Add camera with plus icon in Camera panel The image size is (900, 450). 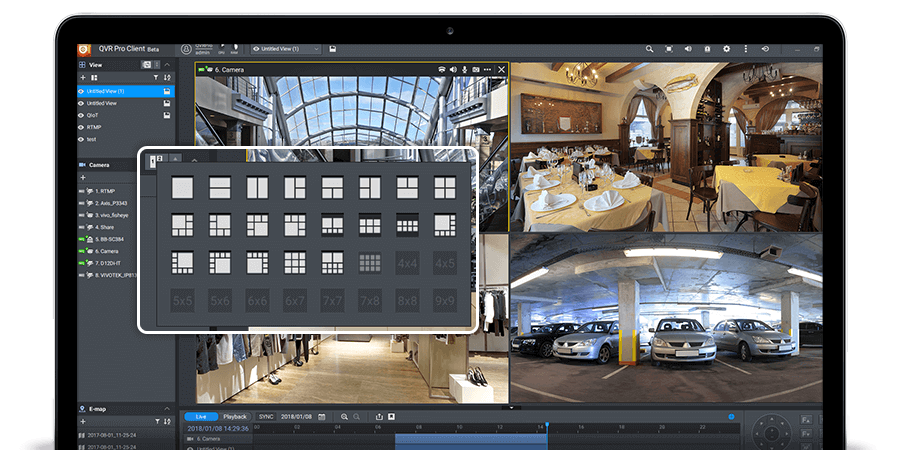[x=83, y=177]
